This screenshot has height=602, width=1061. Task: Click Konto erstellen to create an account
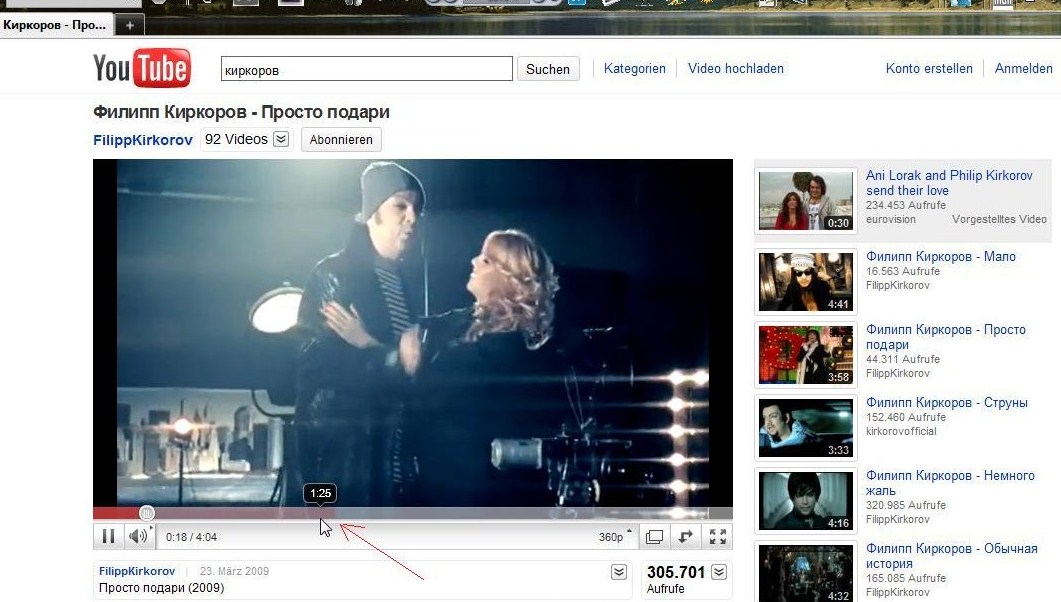click(929, 68)
